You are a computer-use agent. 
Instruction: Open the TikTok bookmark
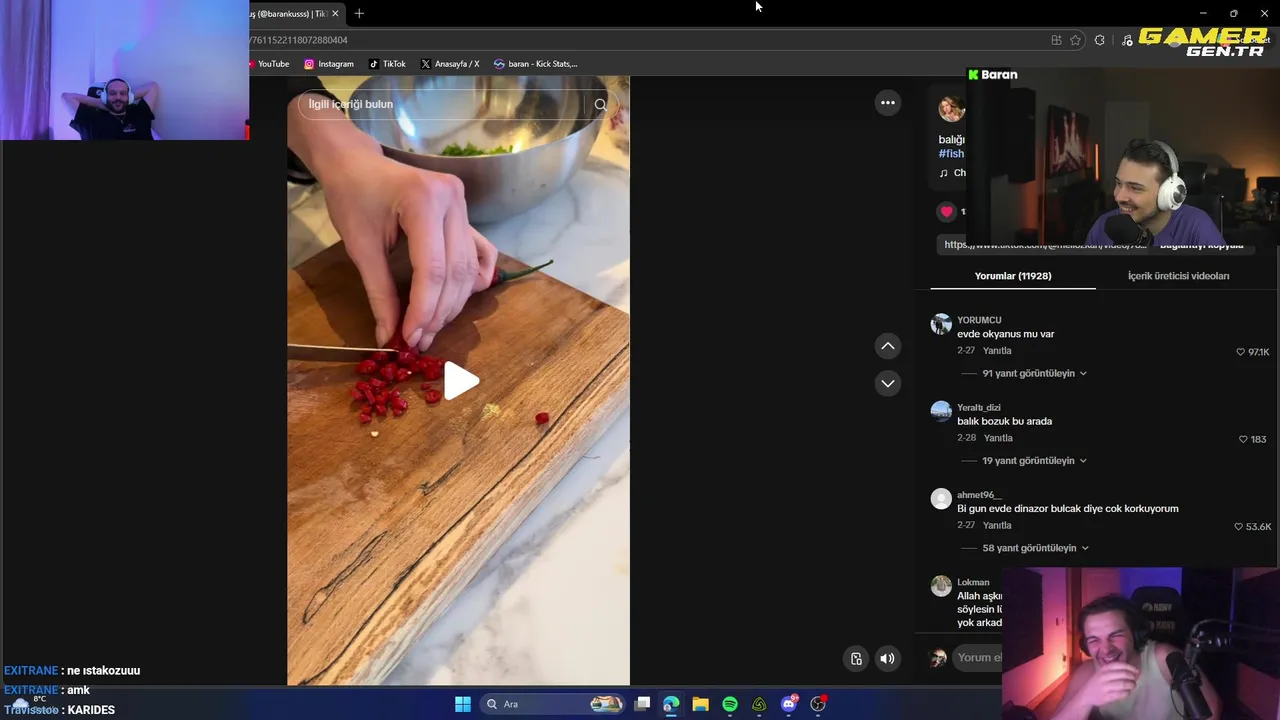click(387, 64)
